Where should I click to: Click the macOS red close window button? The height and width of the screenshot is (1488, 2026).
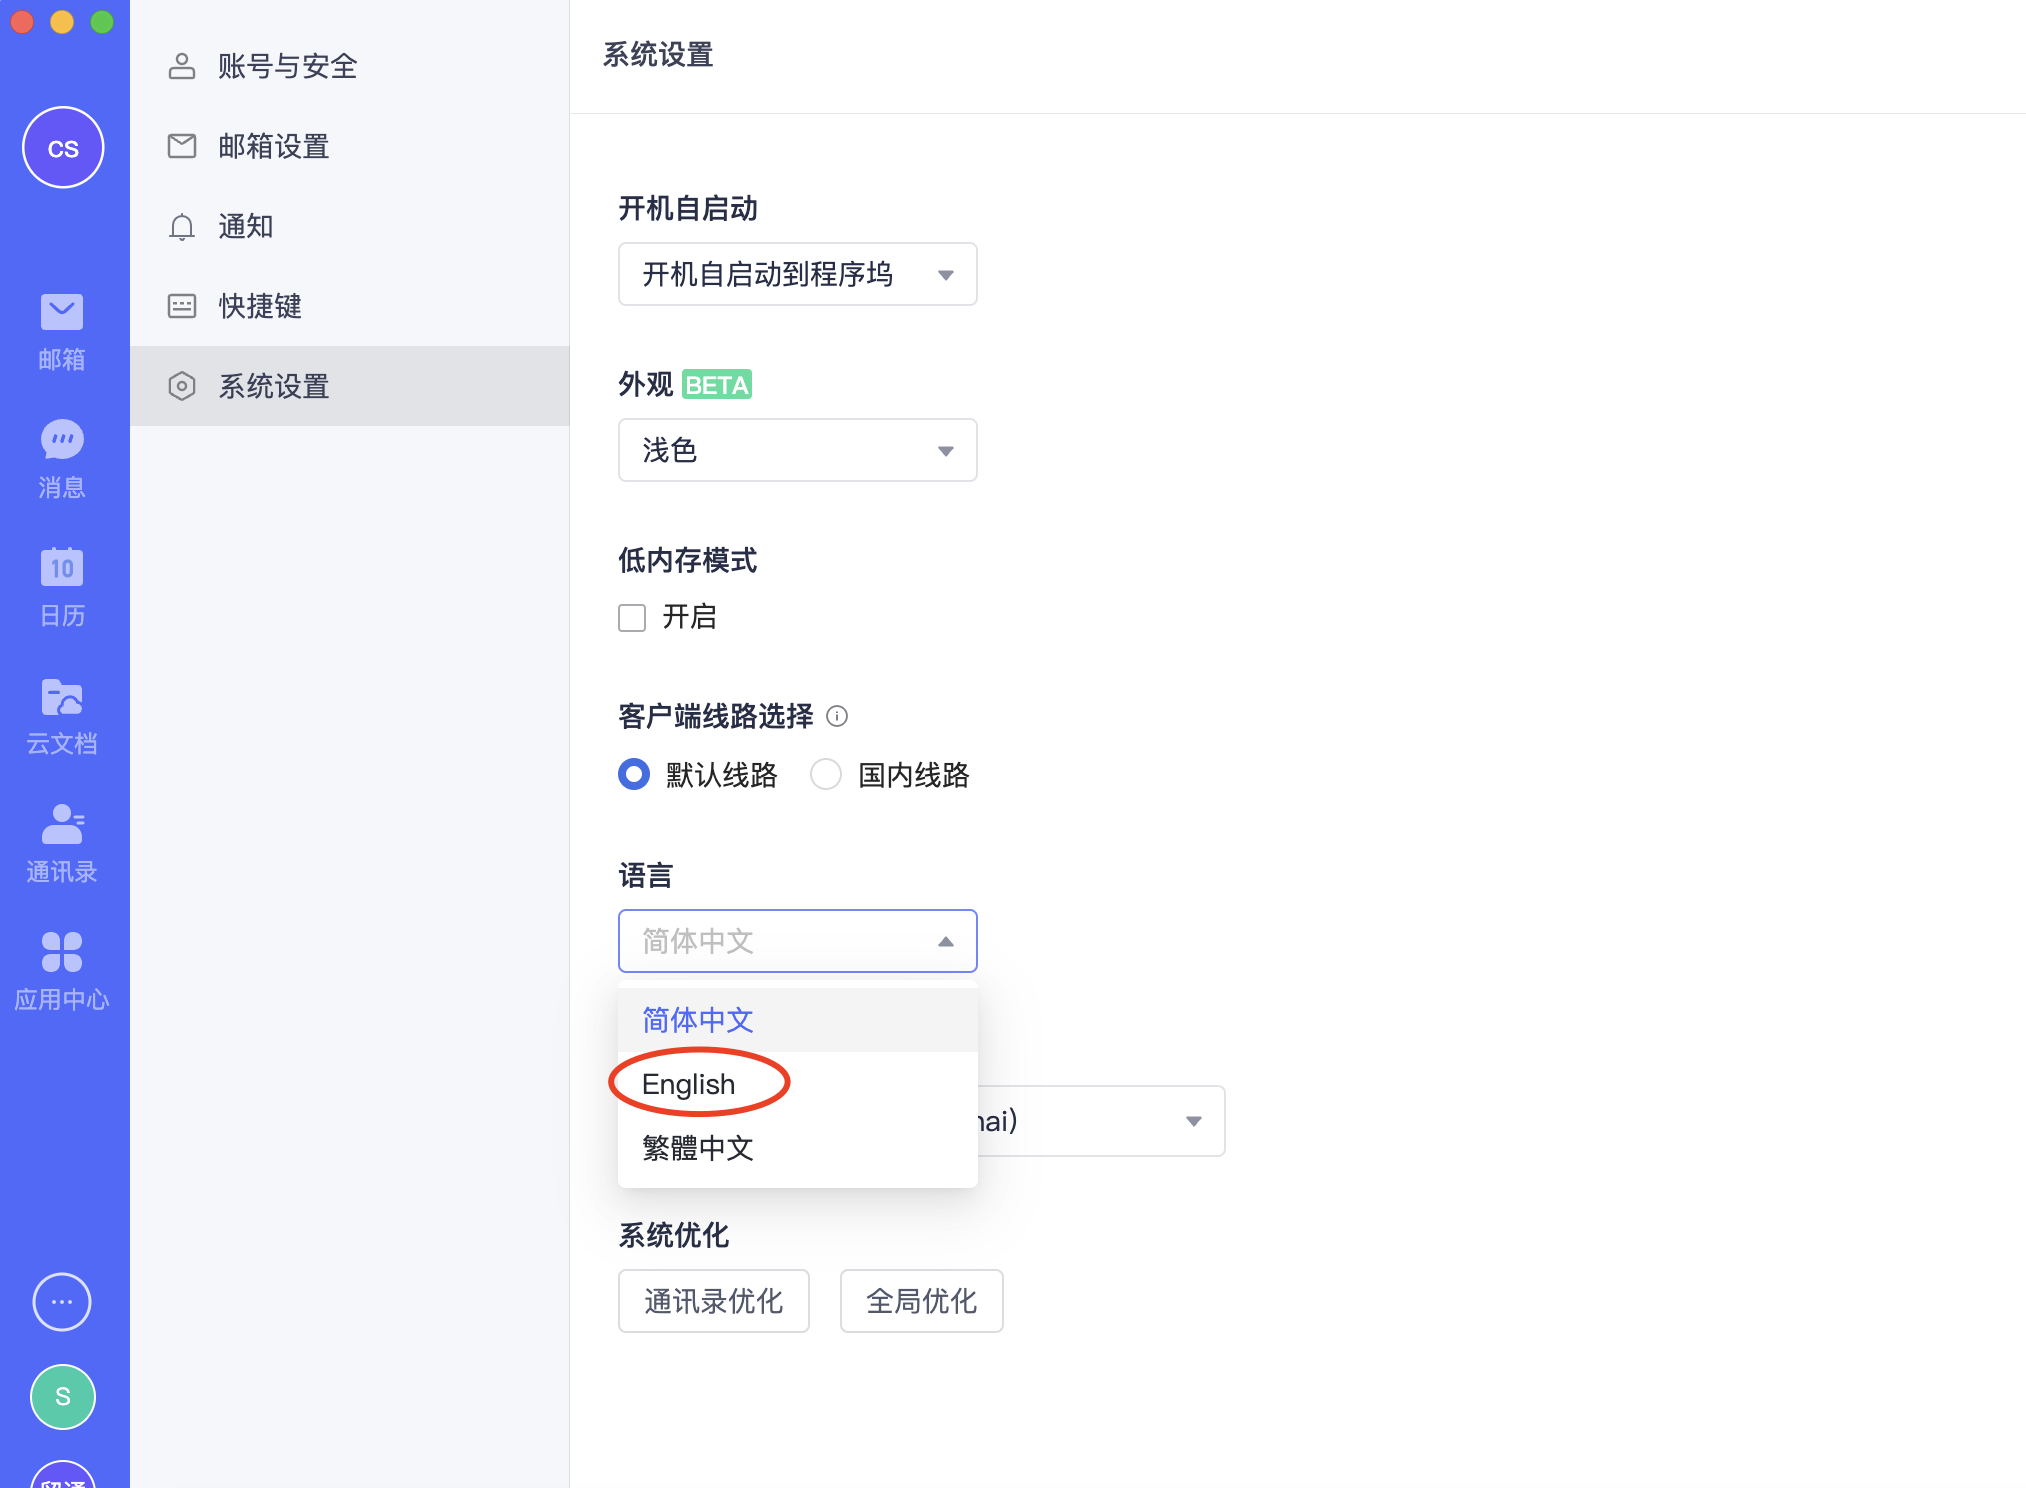[x=22, y=22]
